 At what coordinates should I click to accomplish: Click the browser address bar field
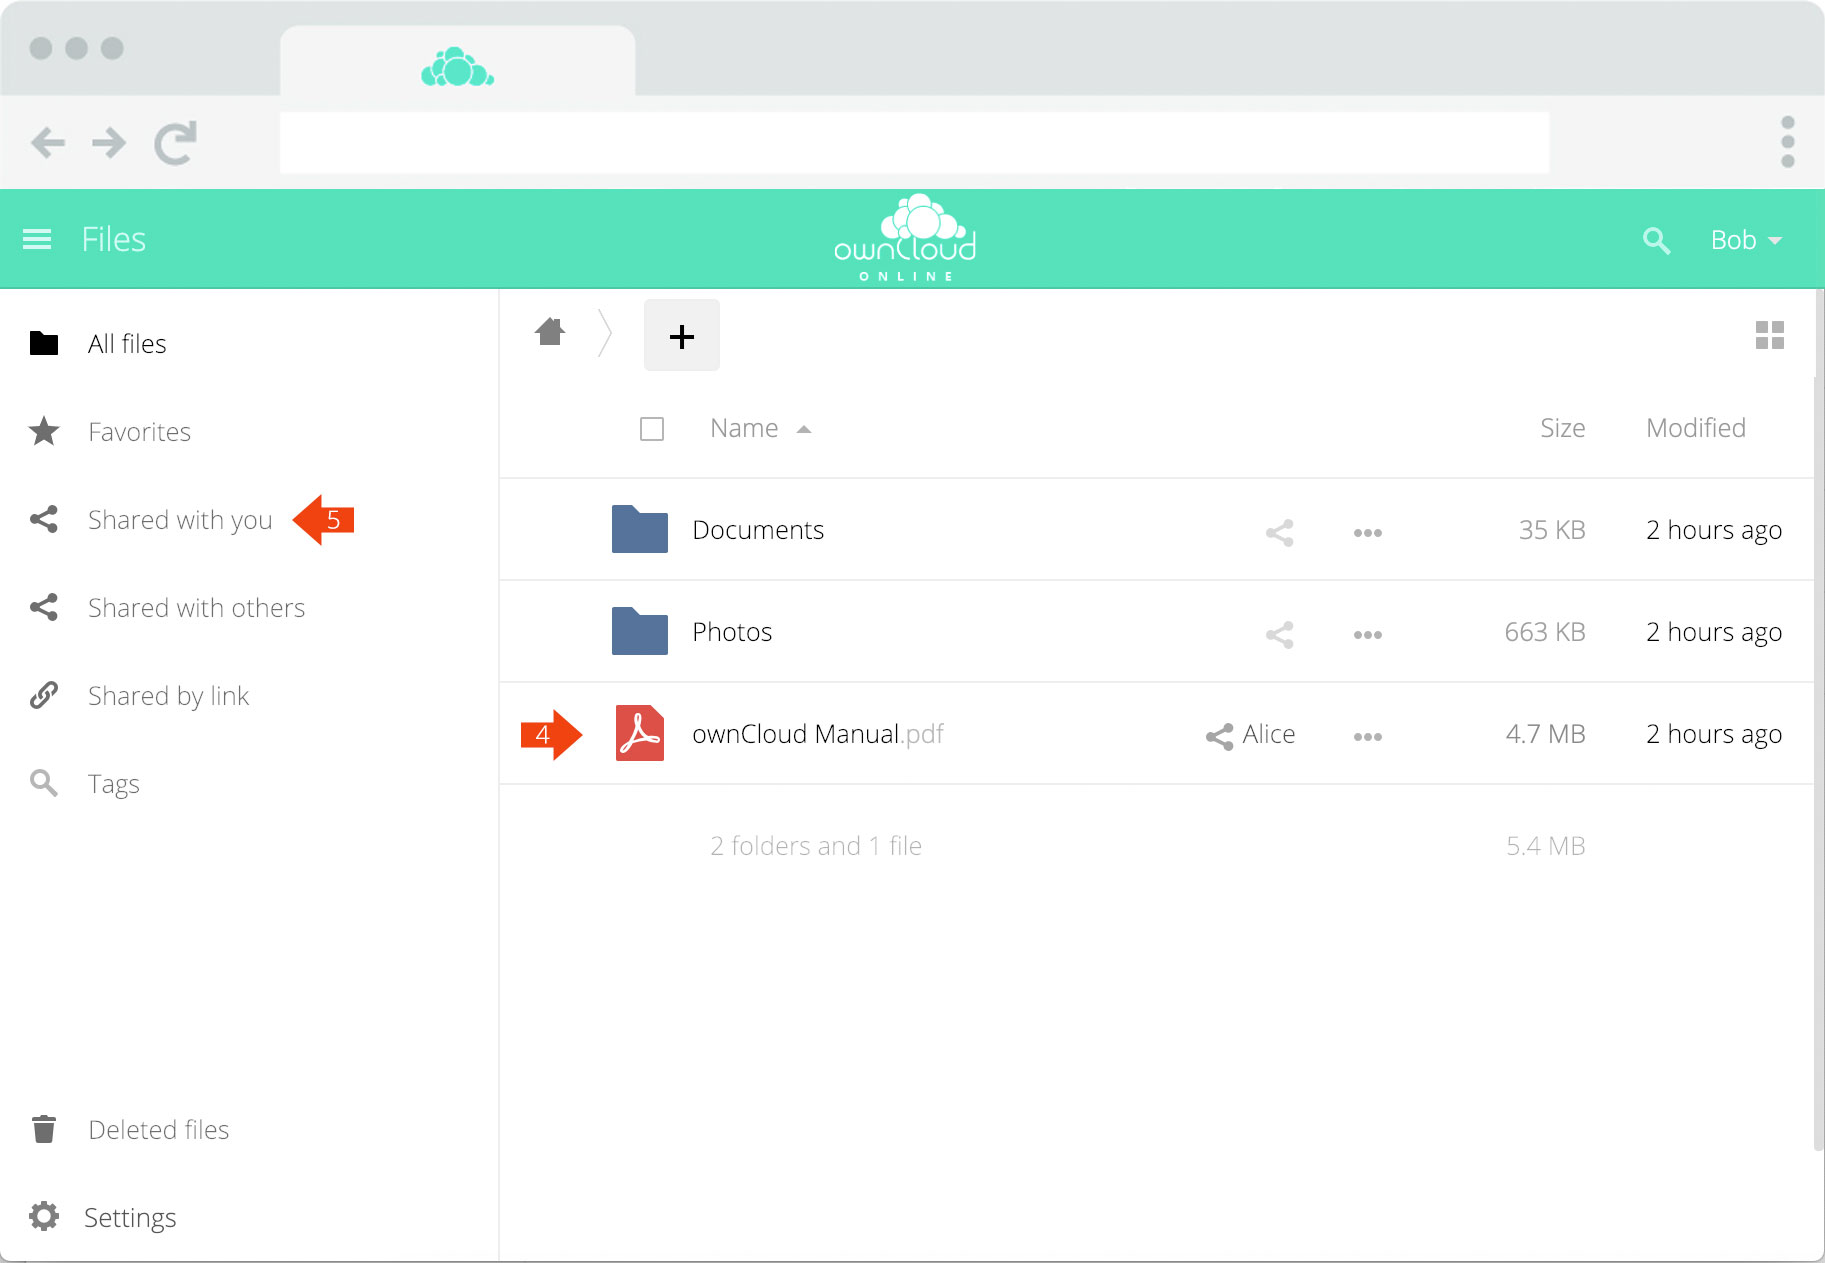point(914,143)
